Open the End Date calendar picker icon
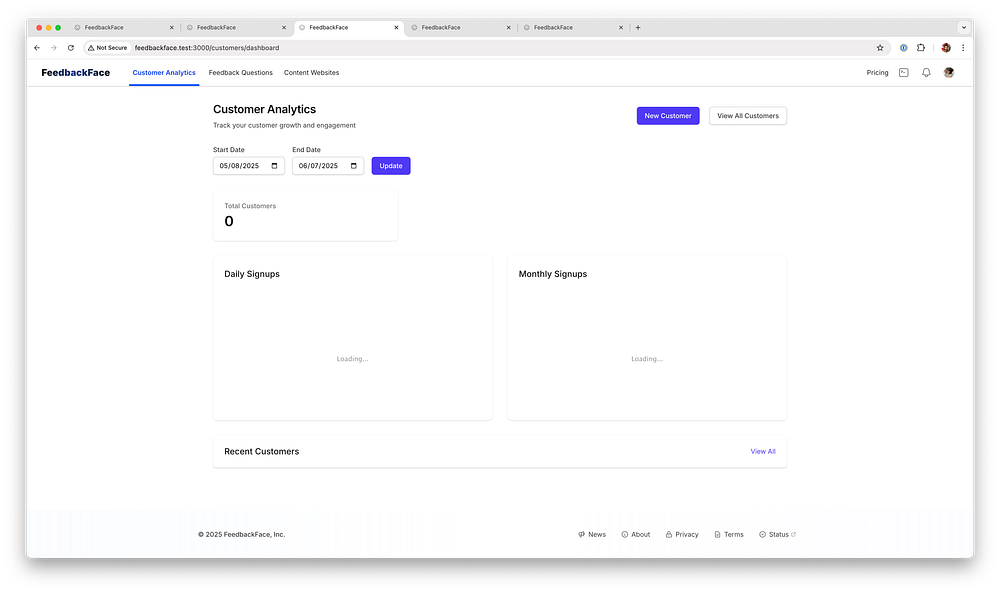 354,166
